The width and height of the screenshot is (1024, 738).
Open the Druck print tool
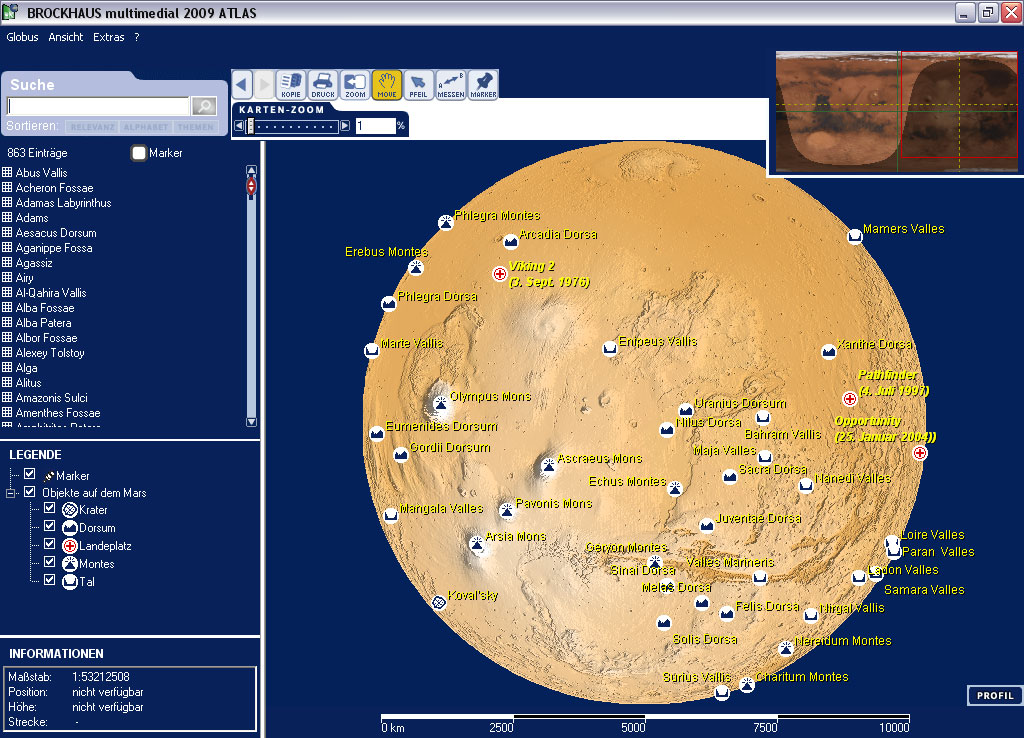(323, 84)
